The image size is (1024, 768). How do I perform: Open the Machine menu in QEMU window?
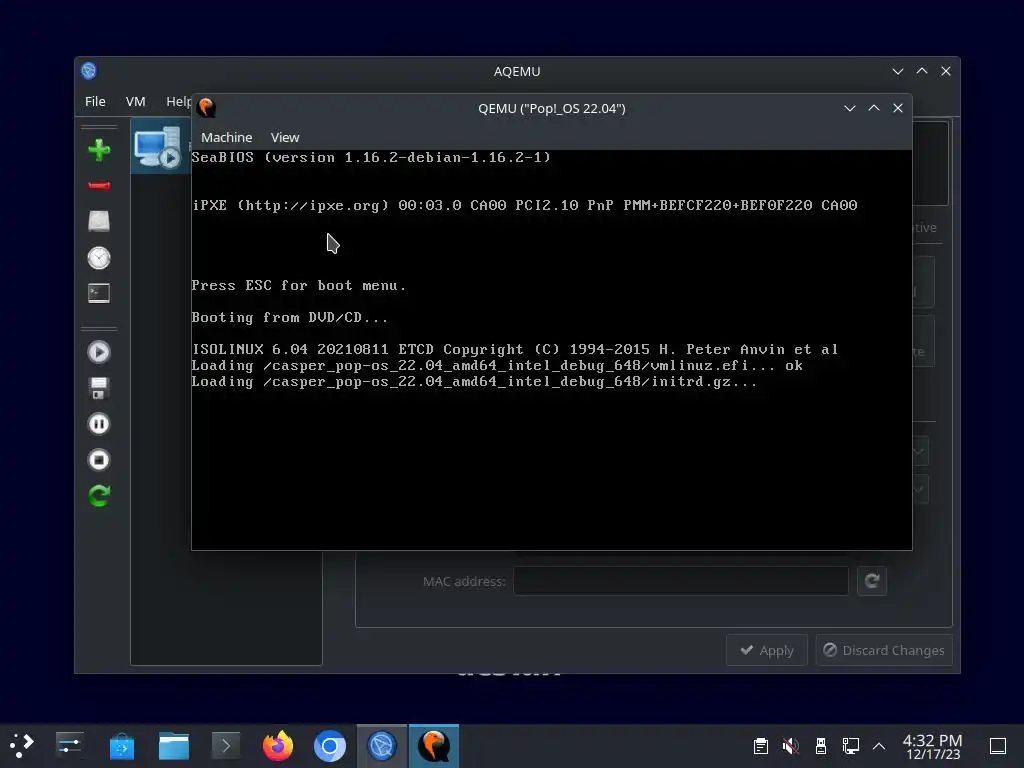click(x=227, y=137)
